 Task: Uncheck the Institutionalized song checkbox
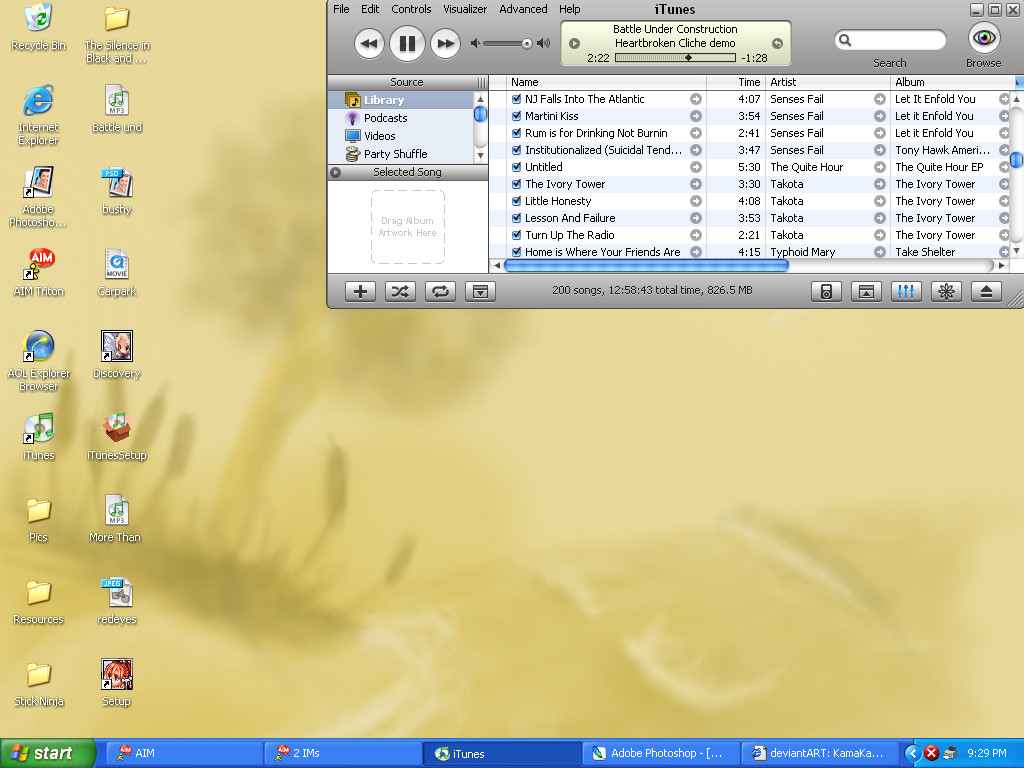[517, 150]
